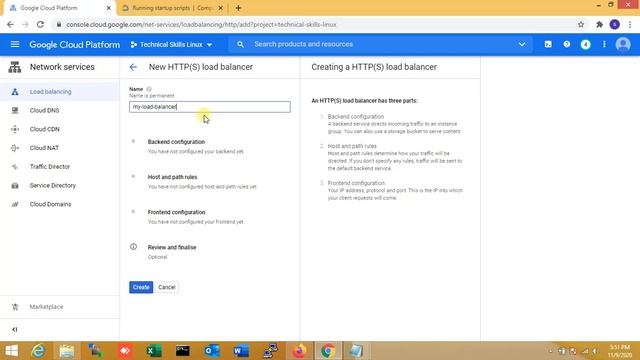The image size is (640, 360).
Task: Open the Technical Skills Linux project selector
Action: tap(171, 44)
